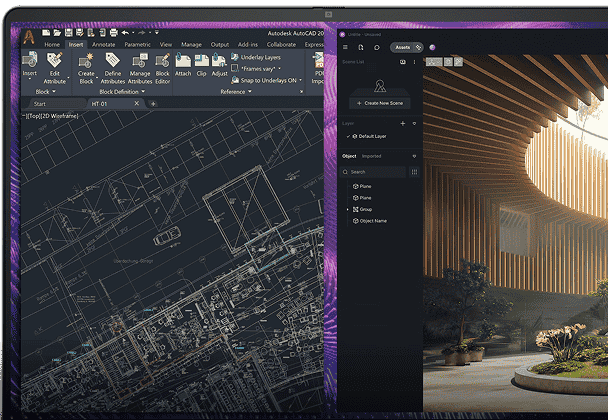Select the Object Name item in object list

(370, 221)
